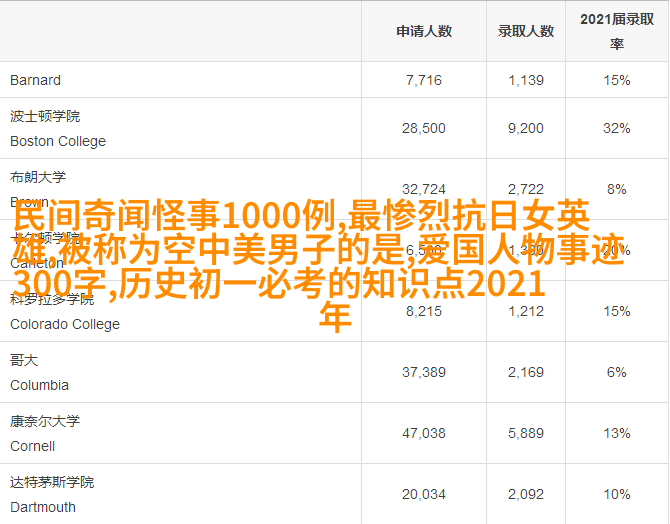Image resolution: width=670 pixels, height=524 pixels.
Task: Click the 15% rate in Colorado College row
Action: pos(617,311)
